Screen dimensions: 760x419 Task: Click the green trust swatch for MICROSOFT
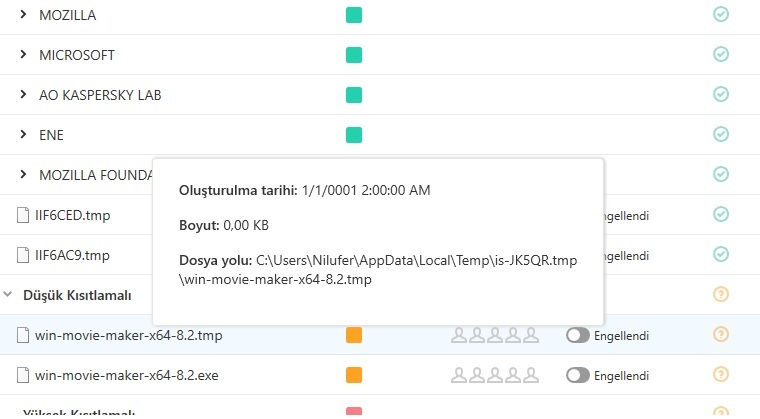pos(353,55)
